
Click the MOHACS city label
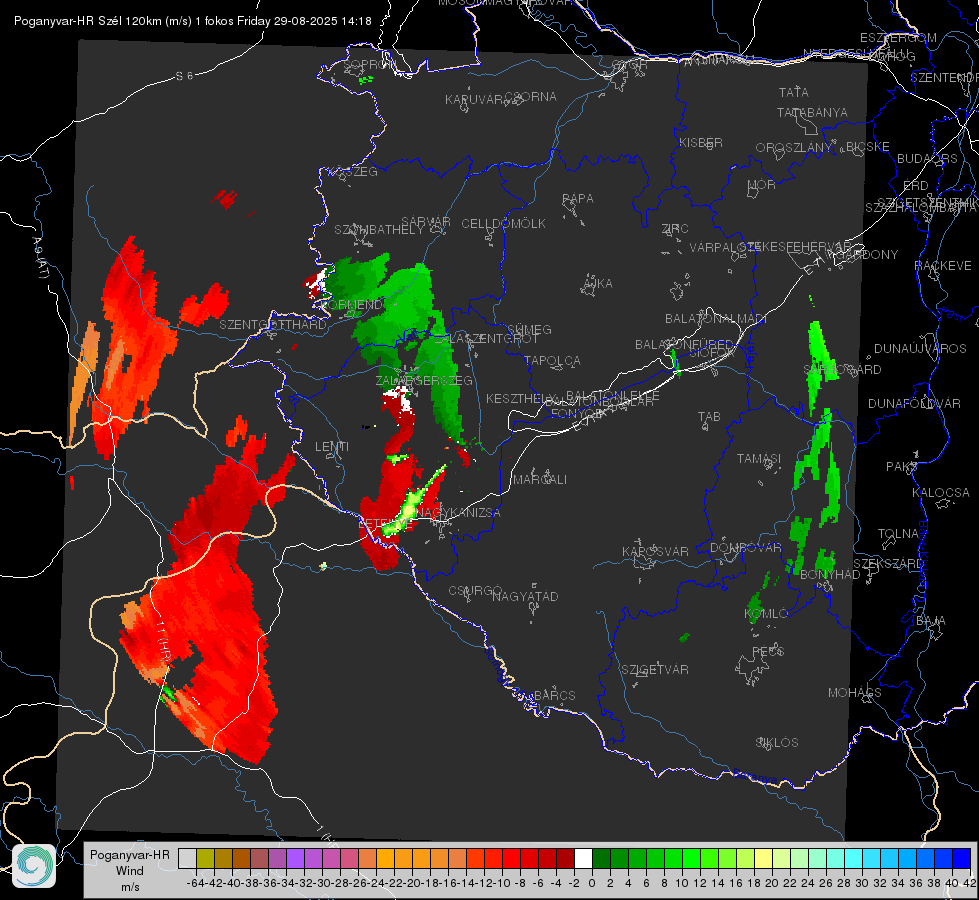pos(855,693)
